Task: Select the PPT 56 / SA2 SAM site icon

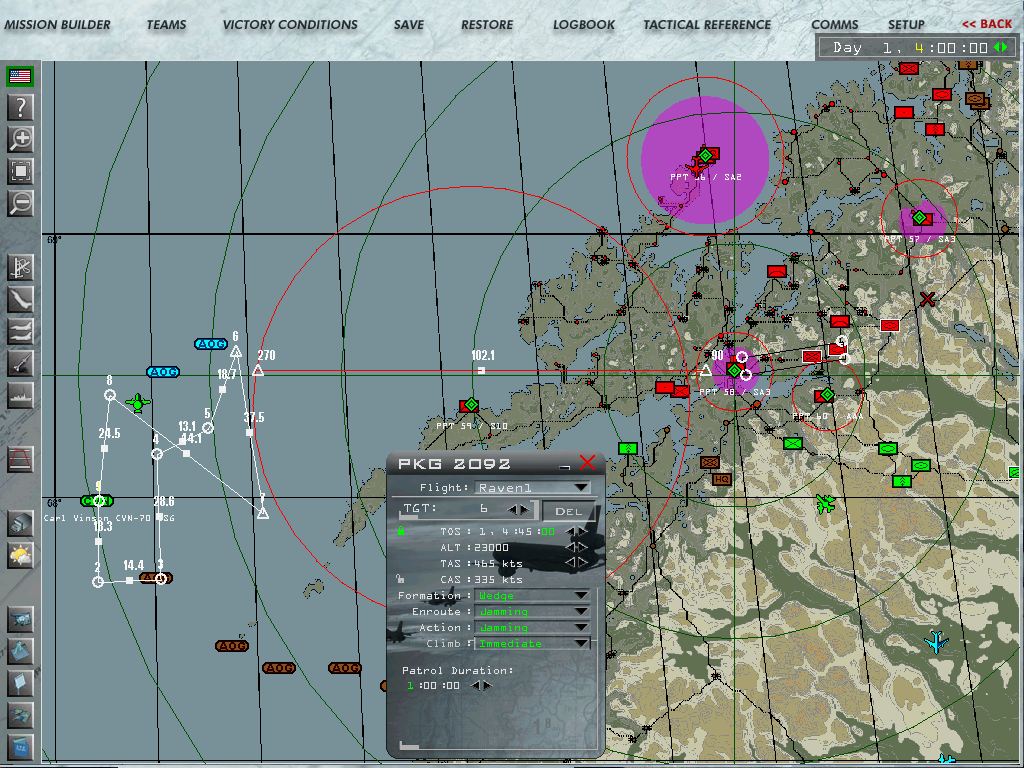Action: (x=705, y=155)
